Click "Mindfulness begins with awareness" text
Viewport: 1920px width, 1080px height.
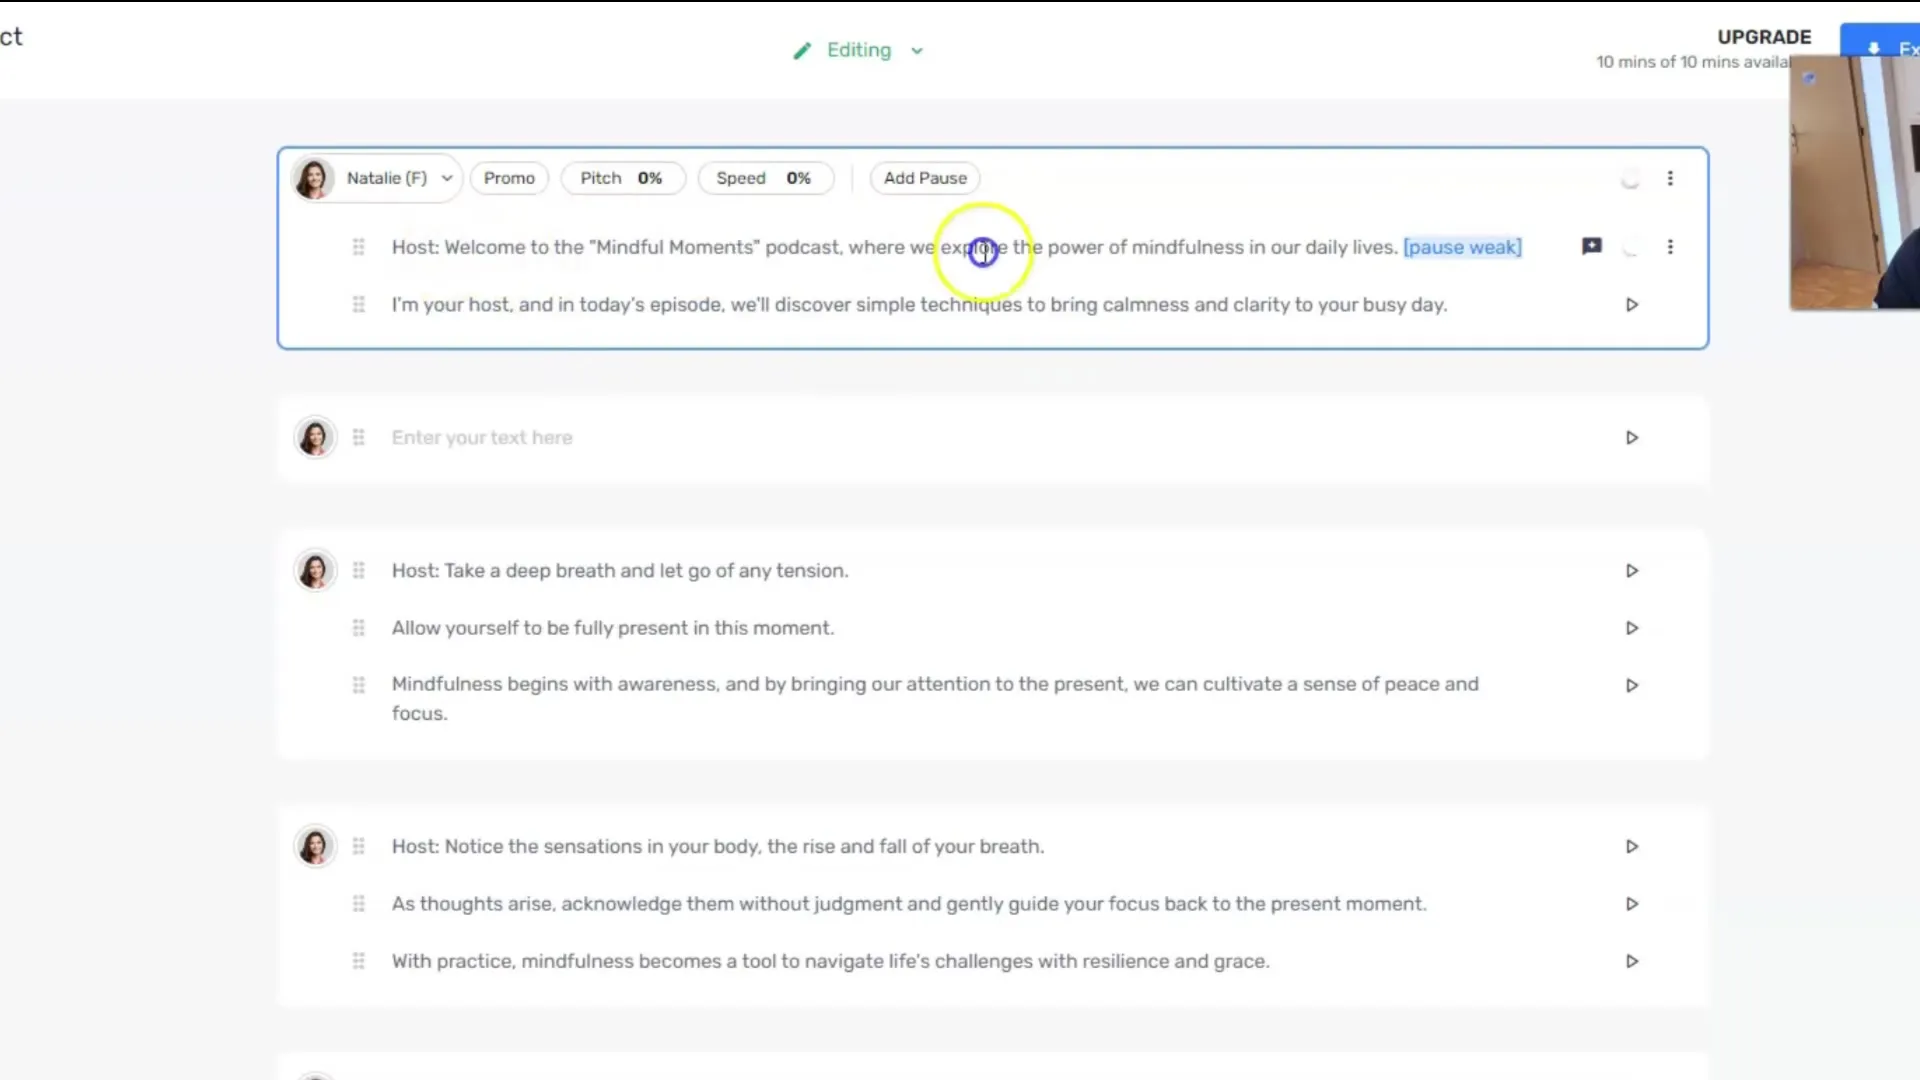pyautogui.click(x=935, y=699)
